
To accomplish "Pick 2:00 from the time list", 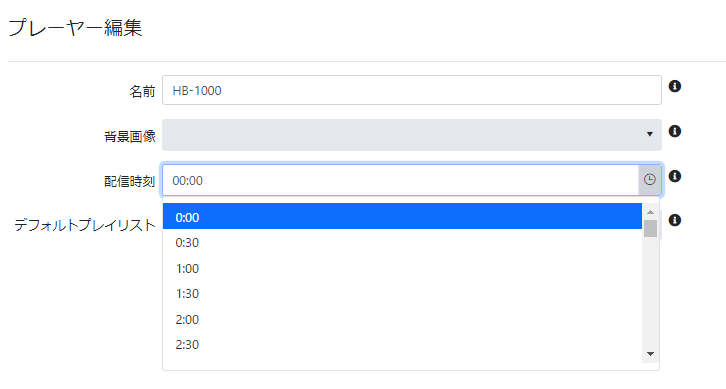I will pyautogui.click(x=402, y=319).
